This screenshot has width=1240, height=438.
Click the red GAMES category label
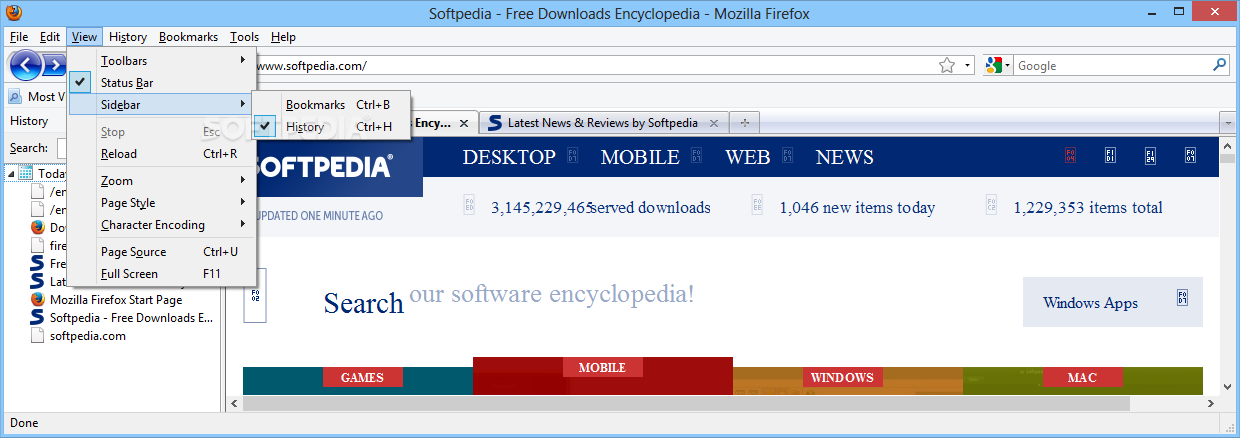tap(362, 377)
